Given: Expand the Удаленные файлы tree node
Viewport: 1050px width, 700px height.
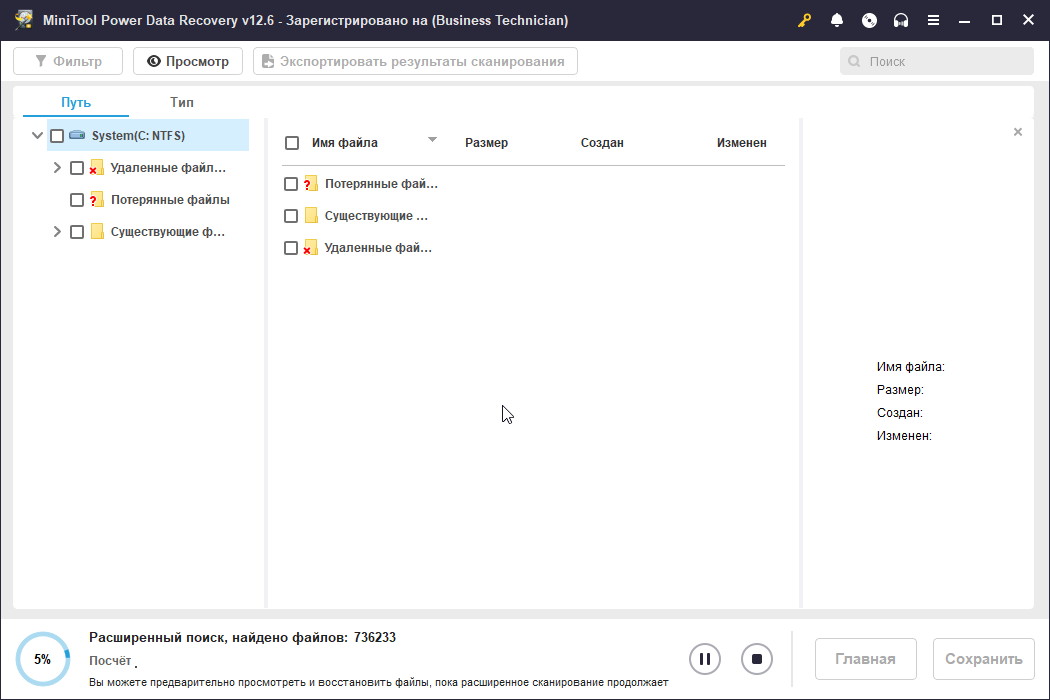Looking at the screenshot, I should 57,167.
